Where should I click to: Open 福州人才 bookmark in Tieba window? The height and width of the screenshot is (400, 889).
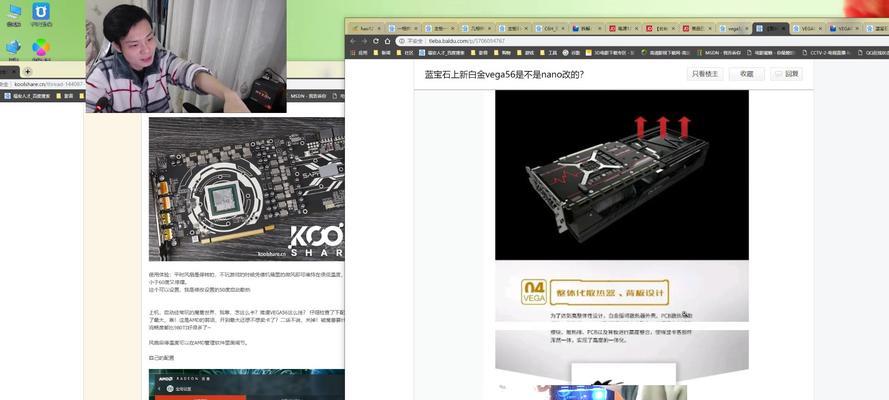(442, 53)
